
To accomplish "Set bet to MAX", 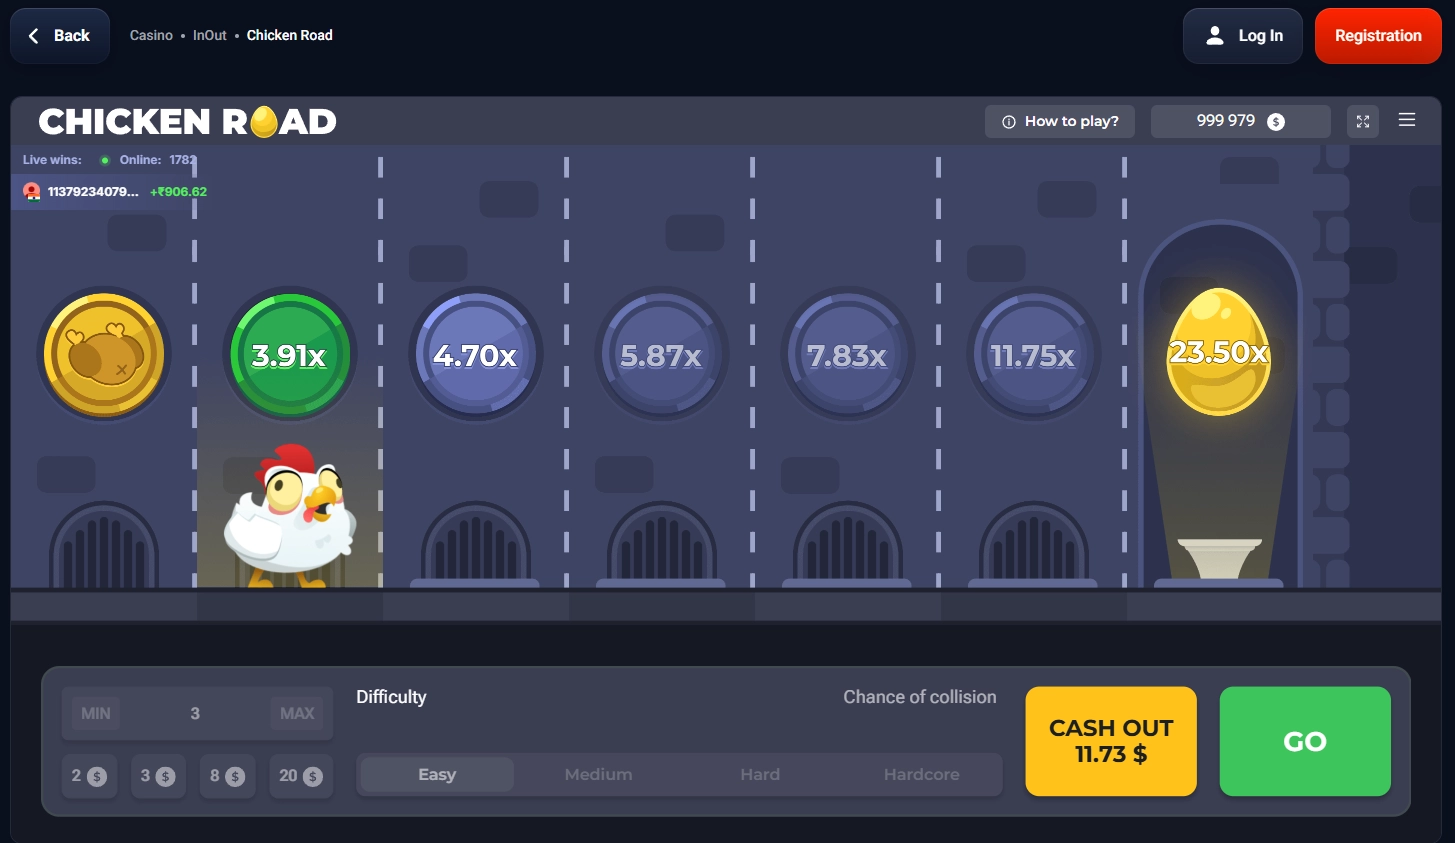I will coord(297,713).
